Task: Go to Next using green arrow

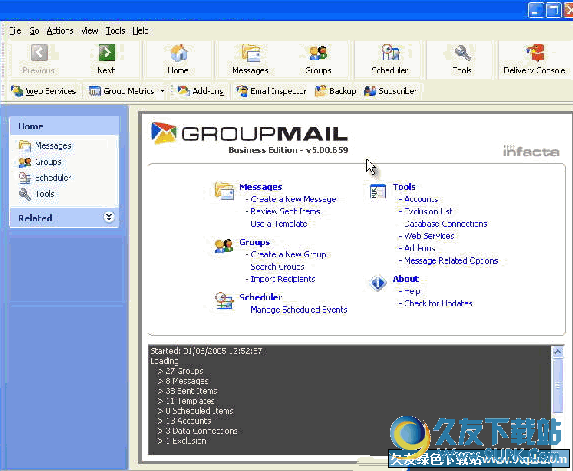Action: pyautogui.click(x=106, y=53)
